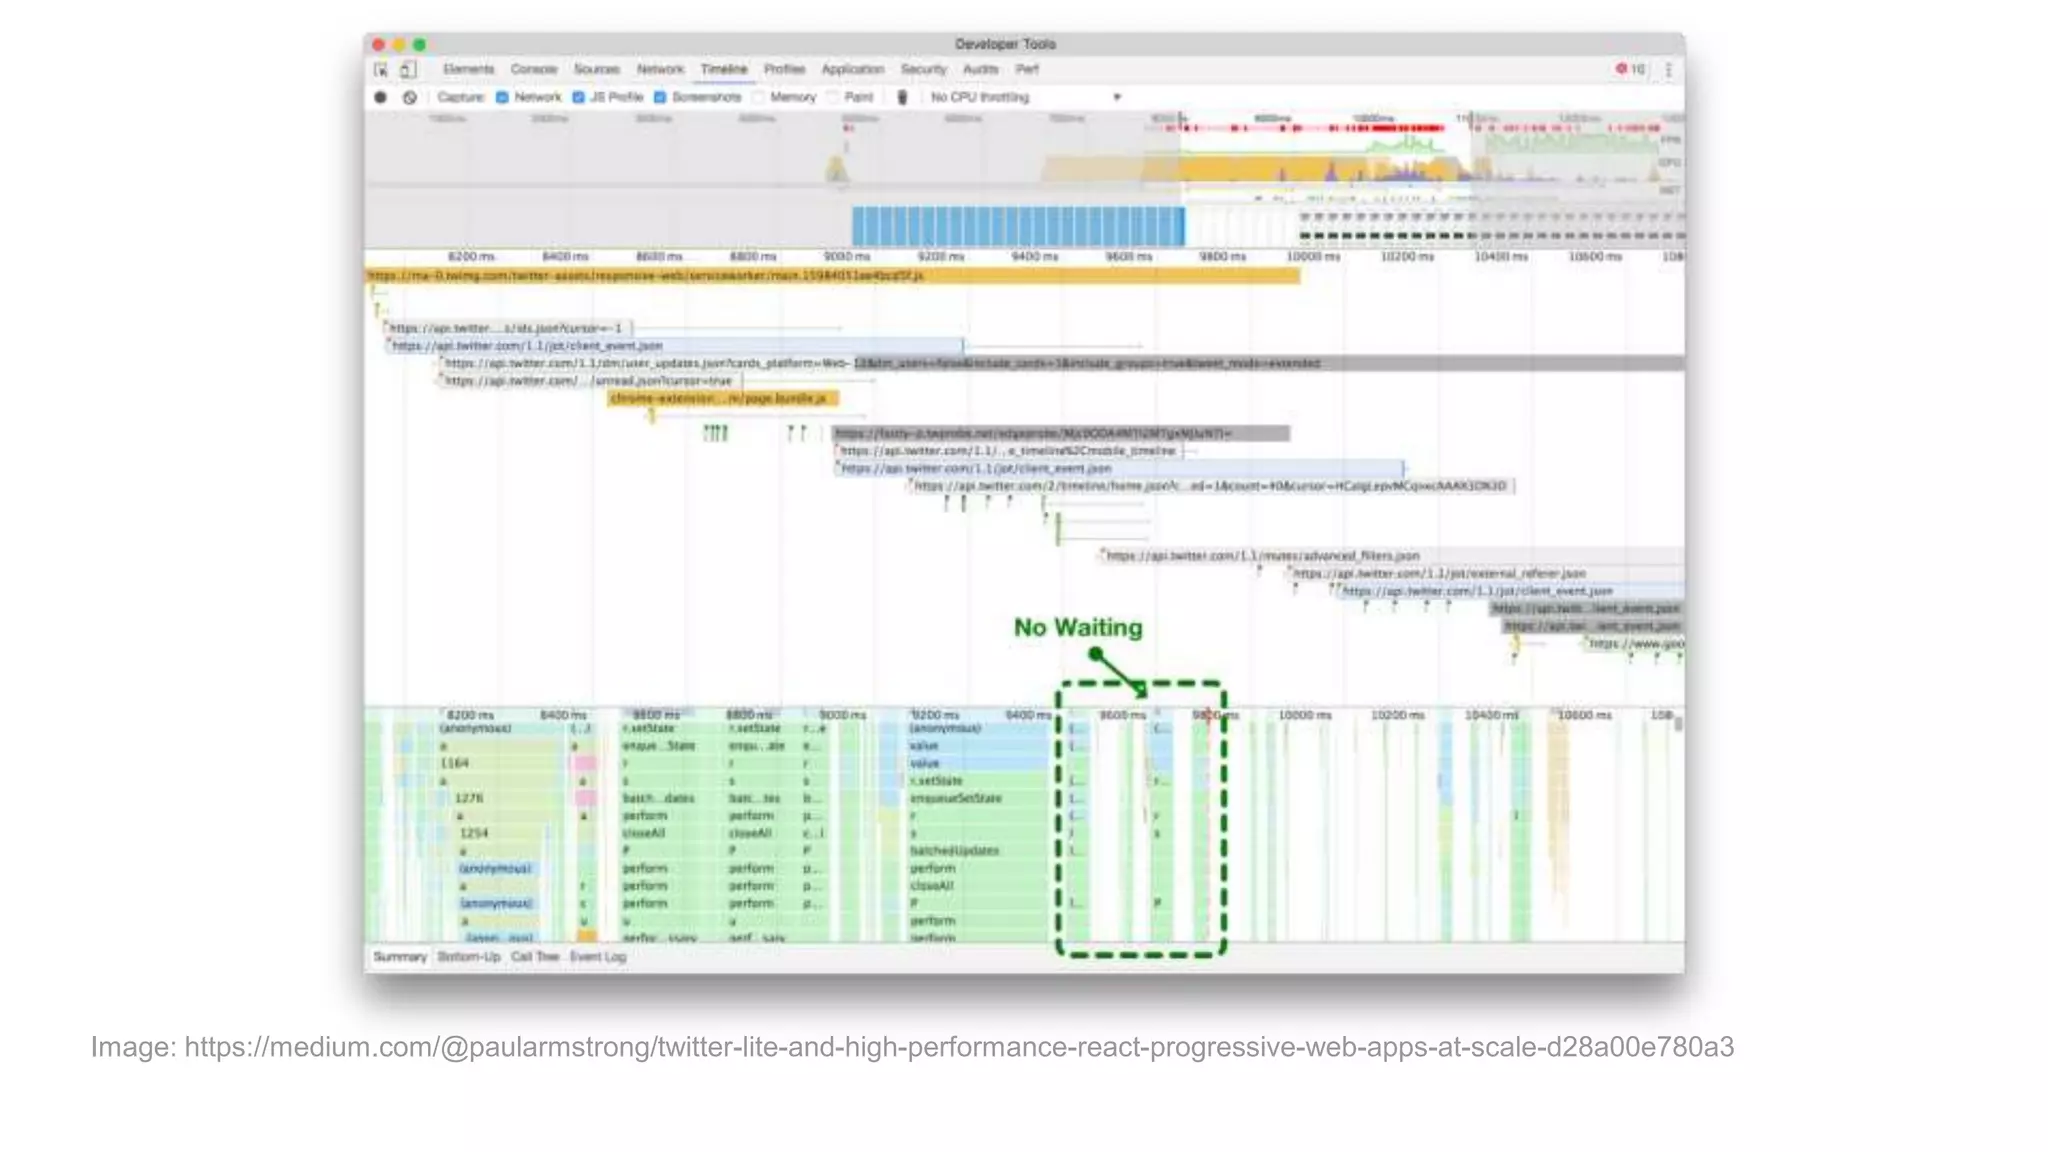This screenshot has height=1152, width=2048.
Task: Click the blue screenshots filmstrip in overview
Action: coord(1017,226)
